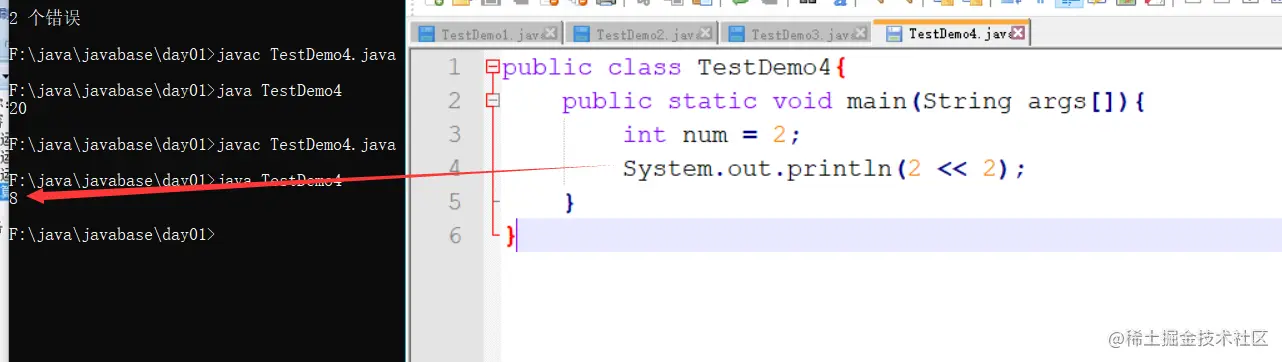Click the 'void' keyword on line 2
The width and height of the screenshot is (1282, 362).
pos(802,102)
